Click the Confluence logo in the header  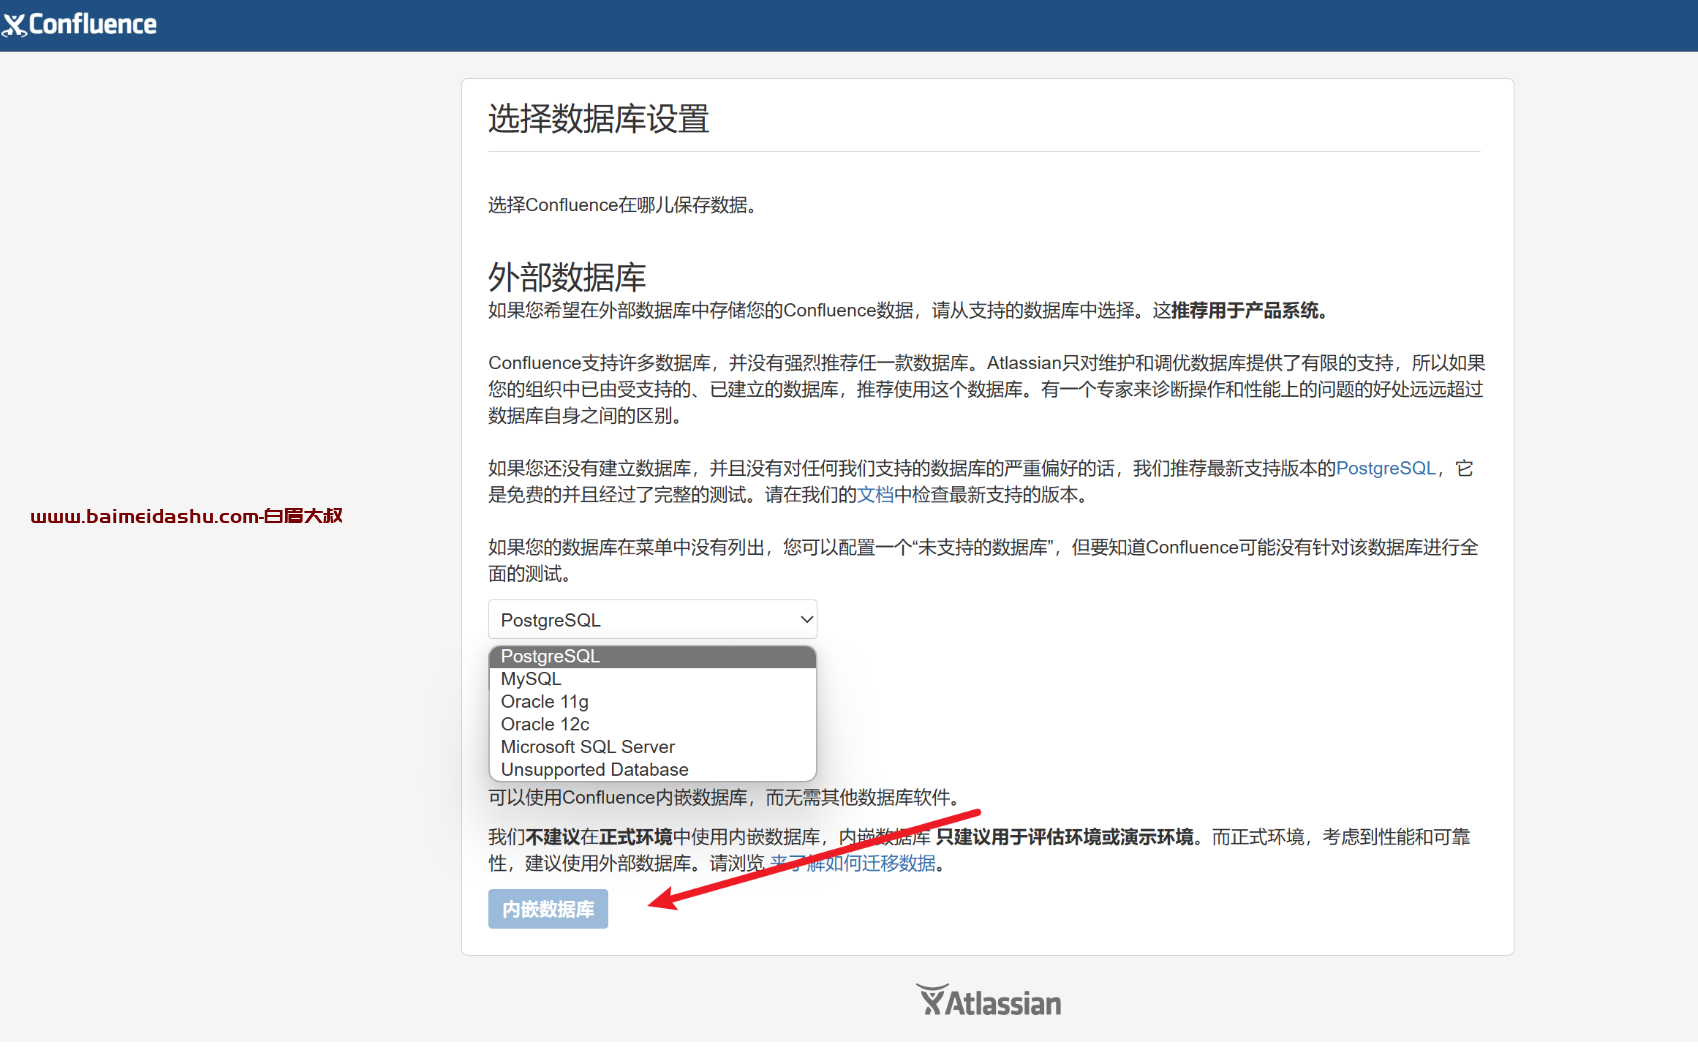point(80,24)
